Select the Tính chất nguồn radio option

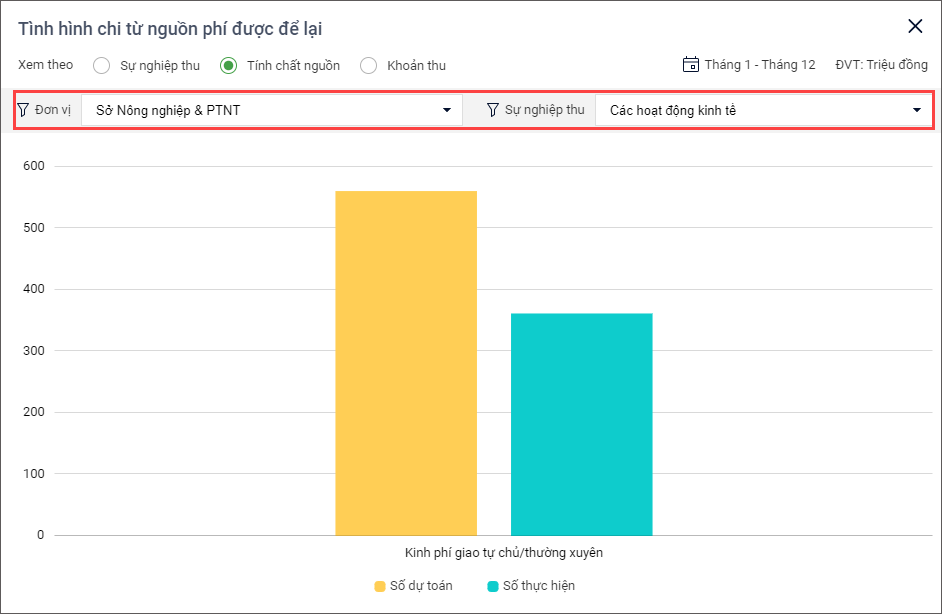[x=228, y=66]
